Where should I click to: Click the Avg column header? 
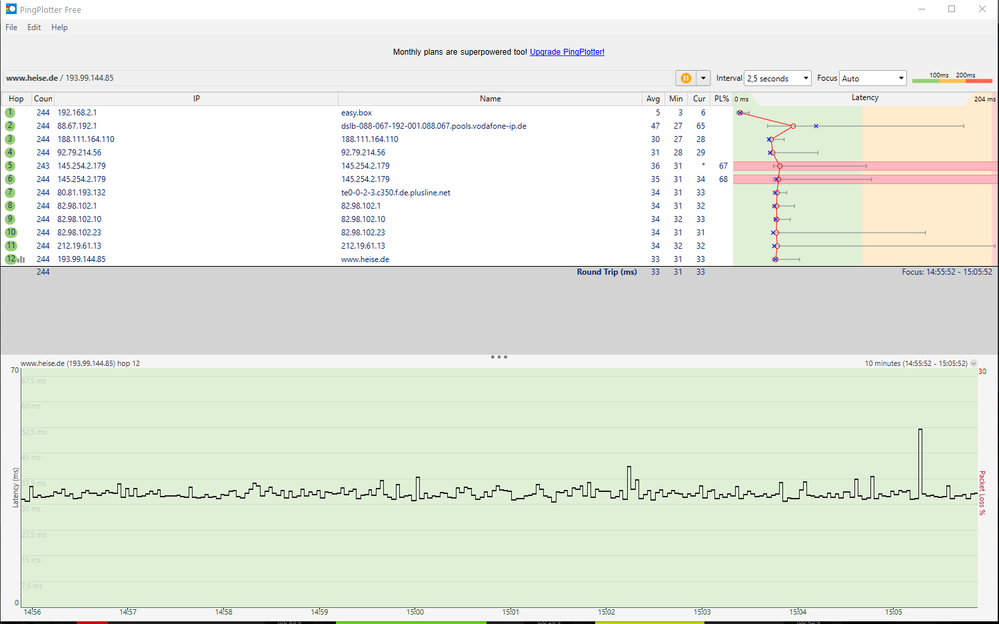pos(653,99)
